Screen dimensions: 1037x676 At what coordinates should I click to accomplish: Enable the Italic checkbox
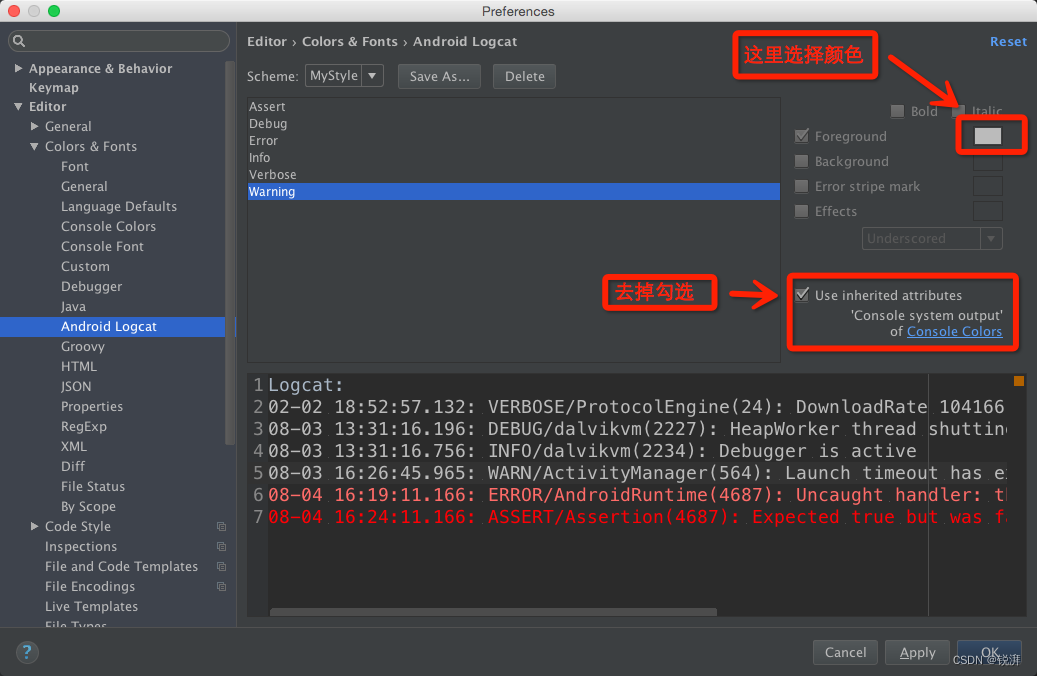click(958, 111)
